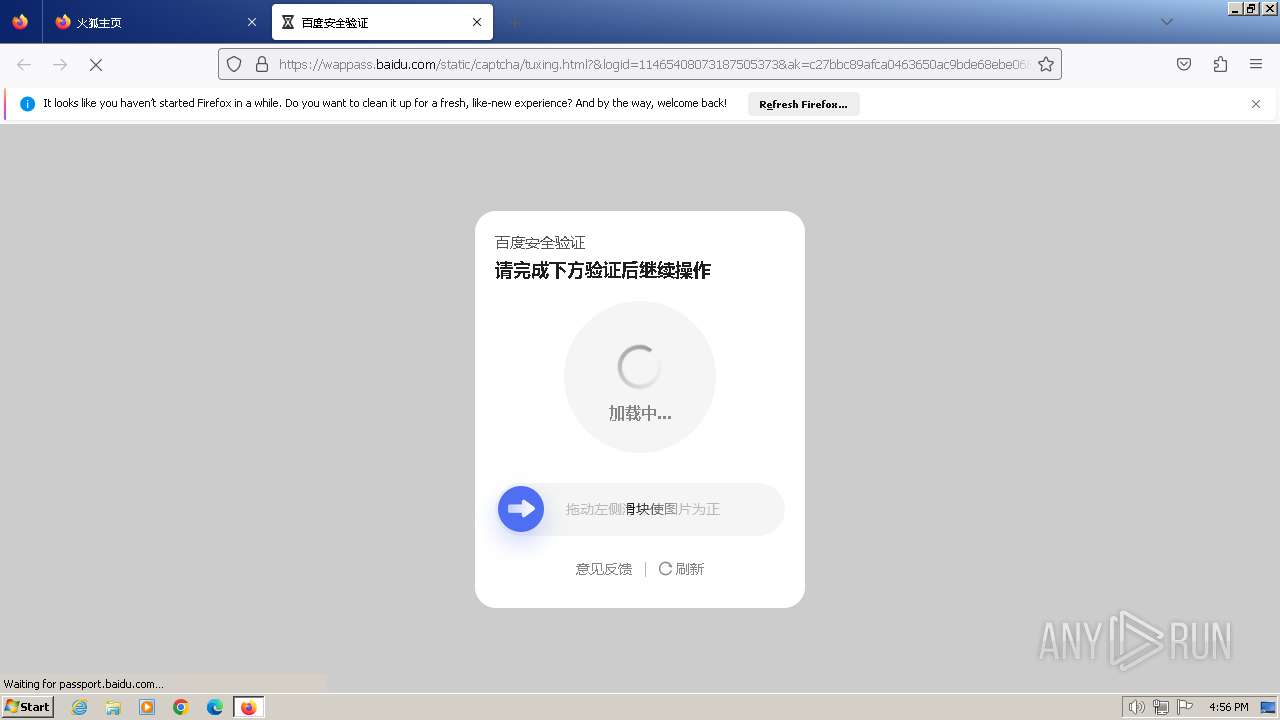Click the notification info icon

[27, 104]
